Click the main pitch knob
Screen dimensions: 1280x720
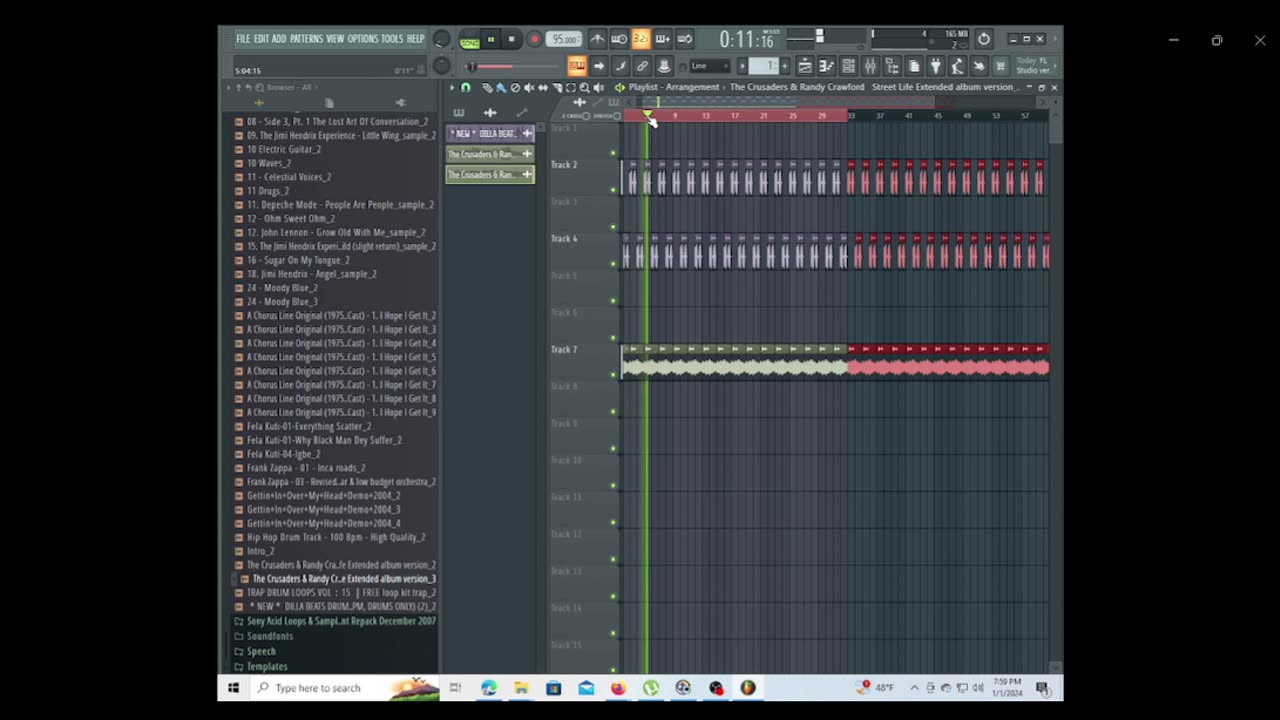click(x=441, y=66)
